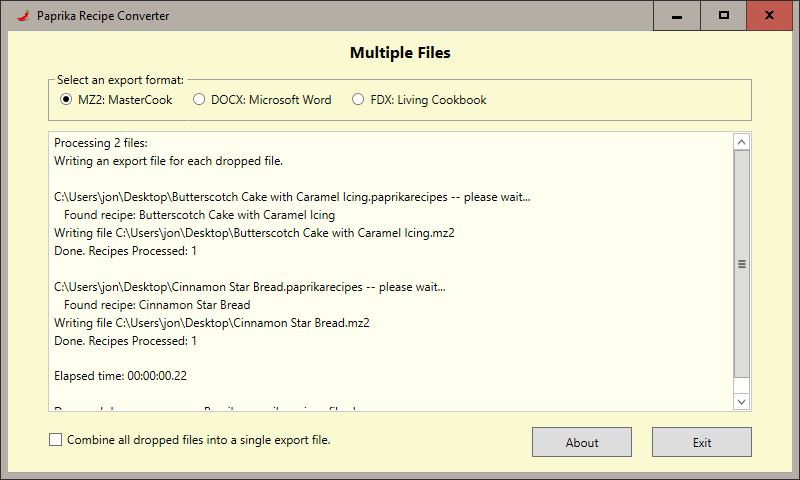800x480 pixels.
Task: Select the MZ2: MasterCook export format
Action: pyautogui.click(x=66, y=100)
